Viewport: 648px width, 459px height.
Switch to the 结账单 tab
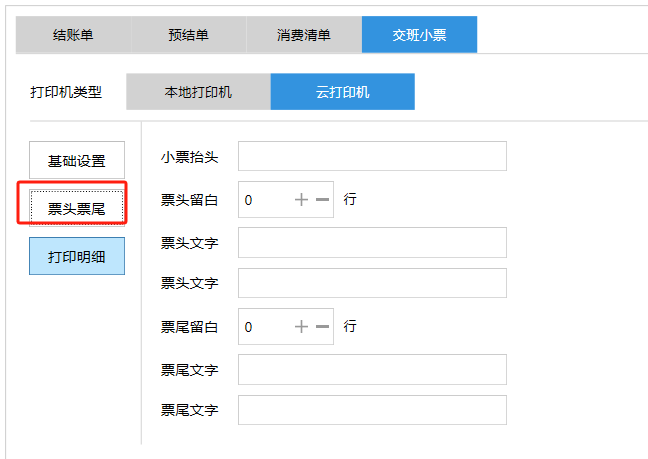pyautogui.click(x=73, y=35)
